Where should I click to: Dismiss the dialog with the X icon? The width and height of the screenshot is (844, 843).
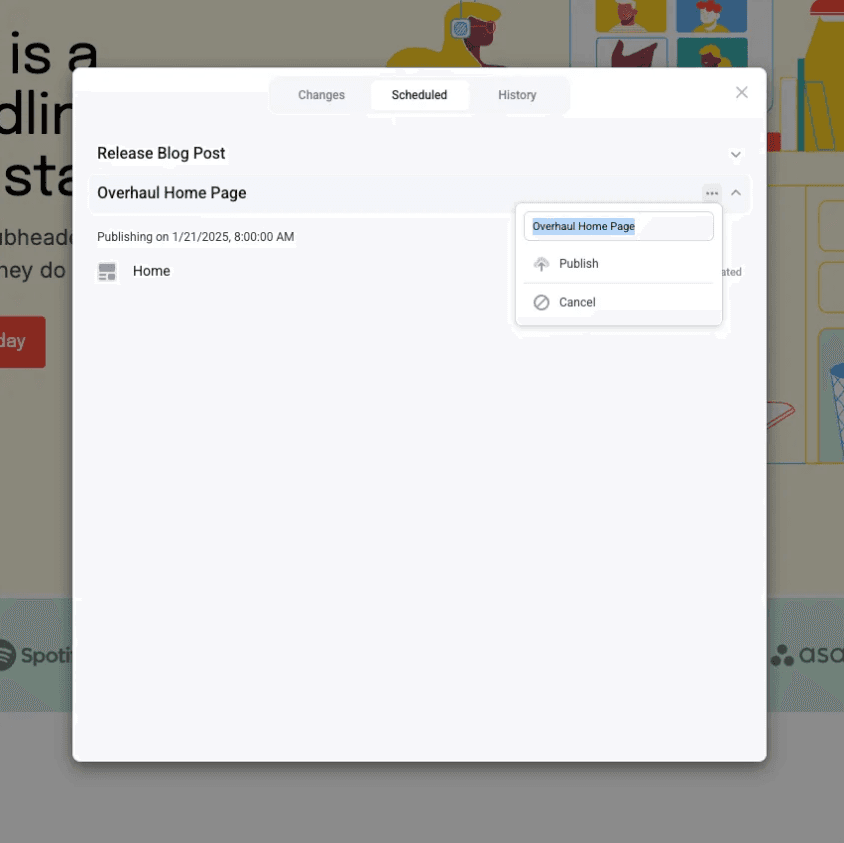(x=741, y=92)
